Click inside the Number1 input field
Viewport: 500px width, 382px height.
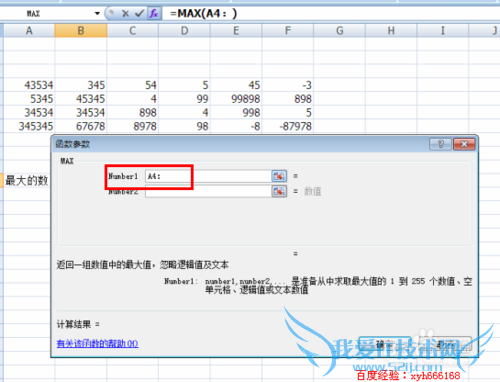tap(208, 176)
